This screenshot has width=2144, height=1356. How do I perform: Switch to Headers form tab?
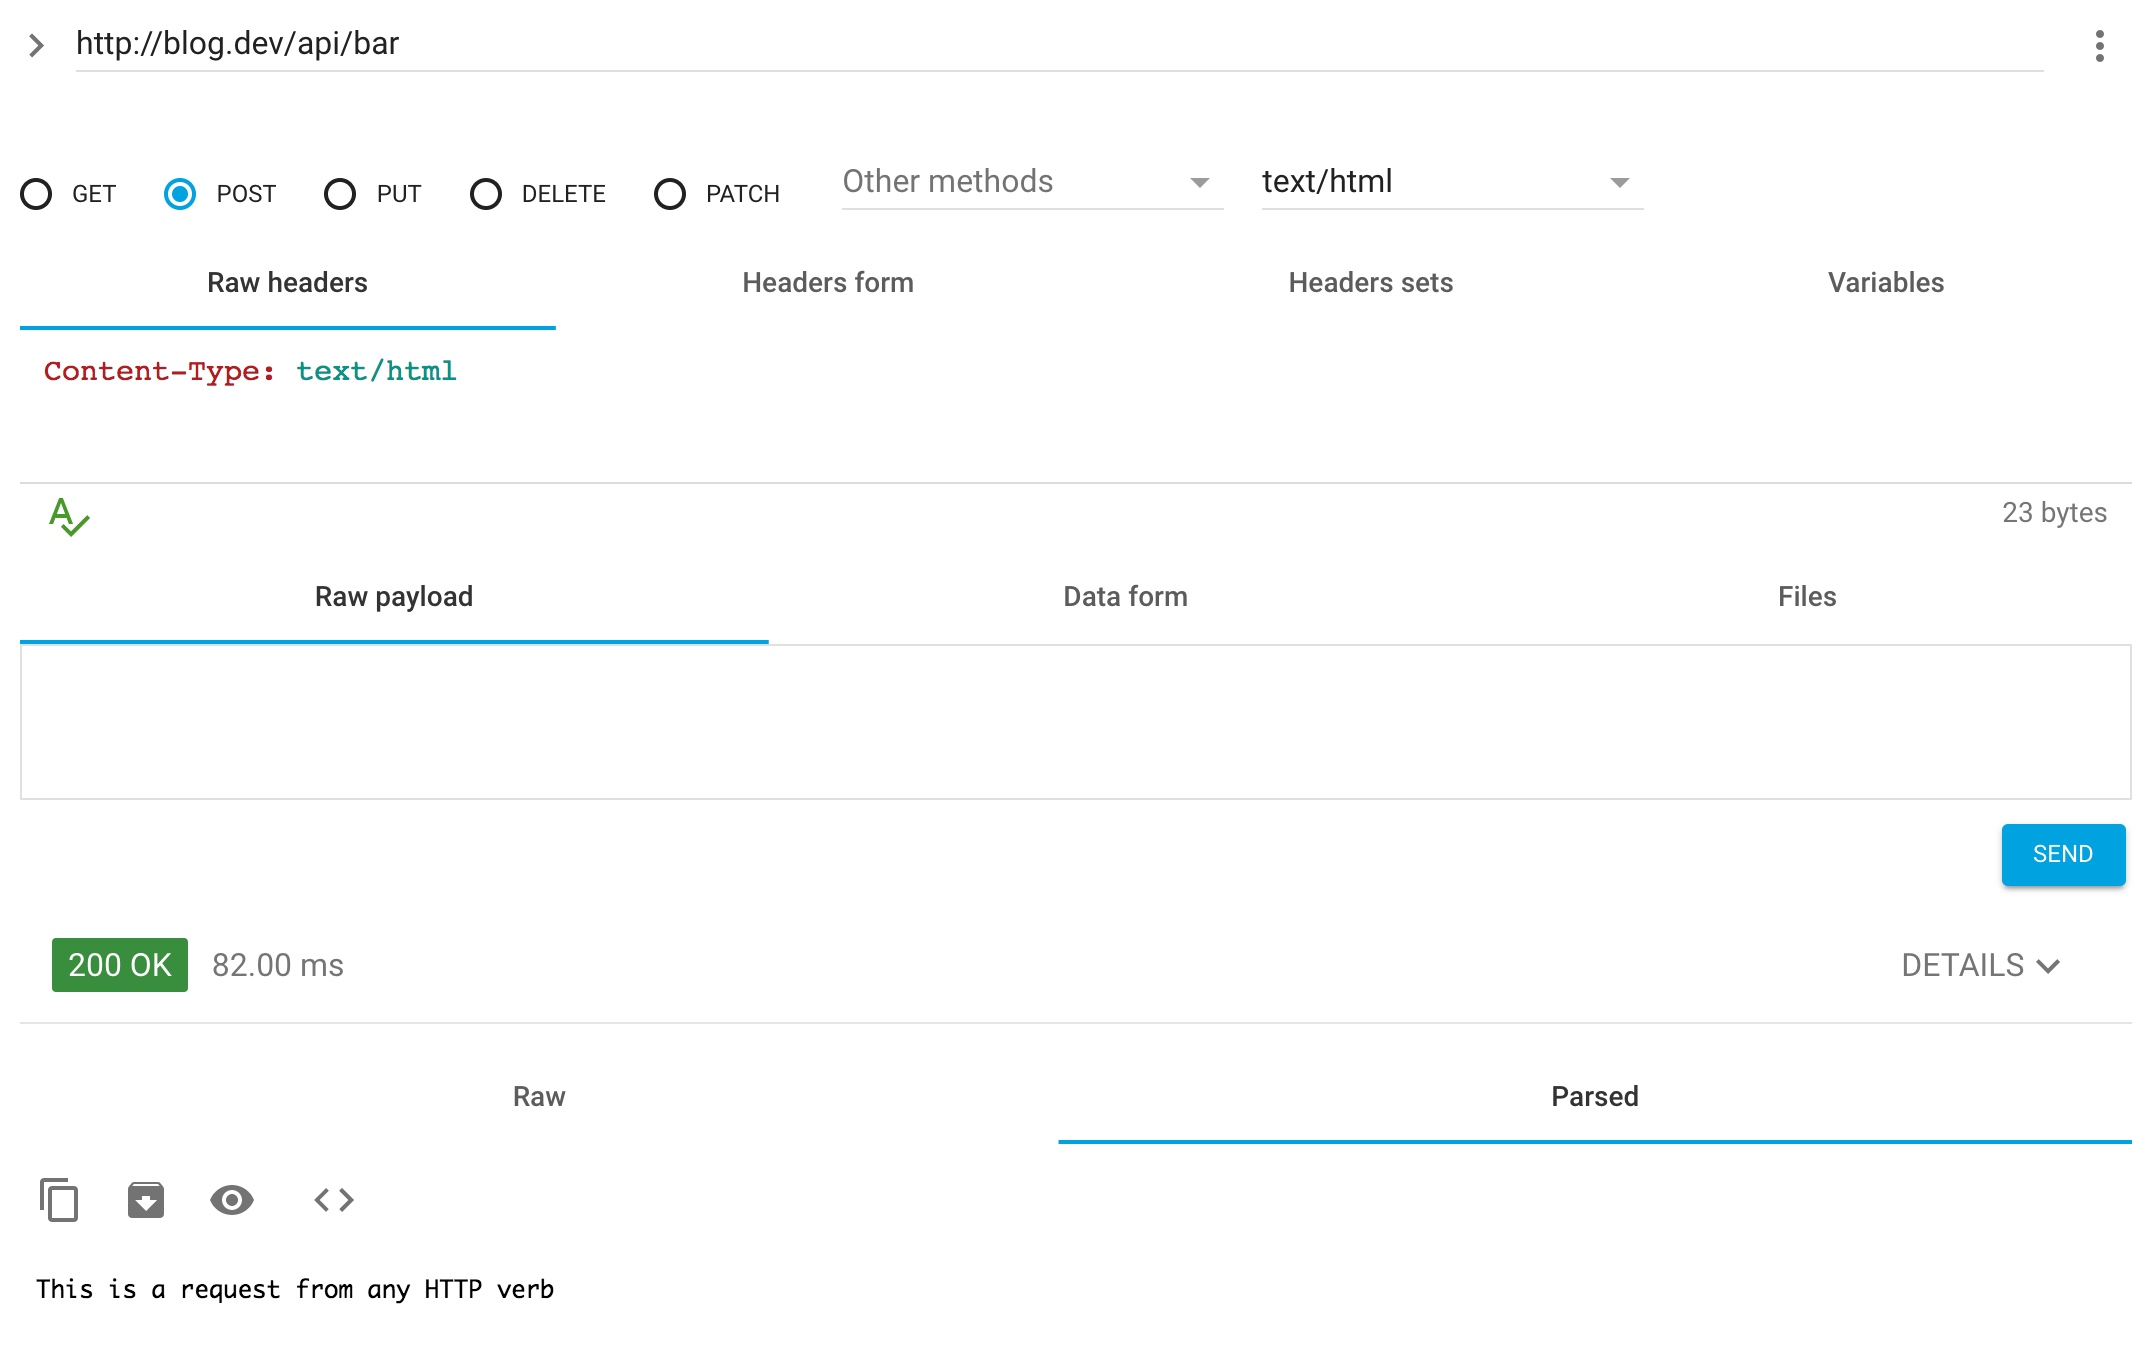(828, 283)
